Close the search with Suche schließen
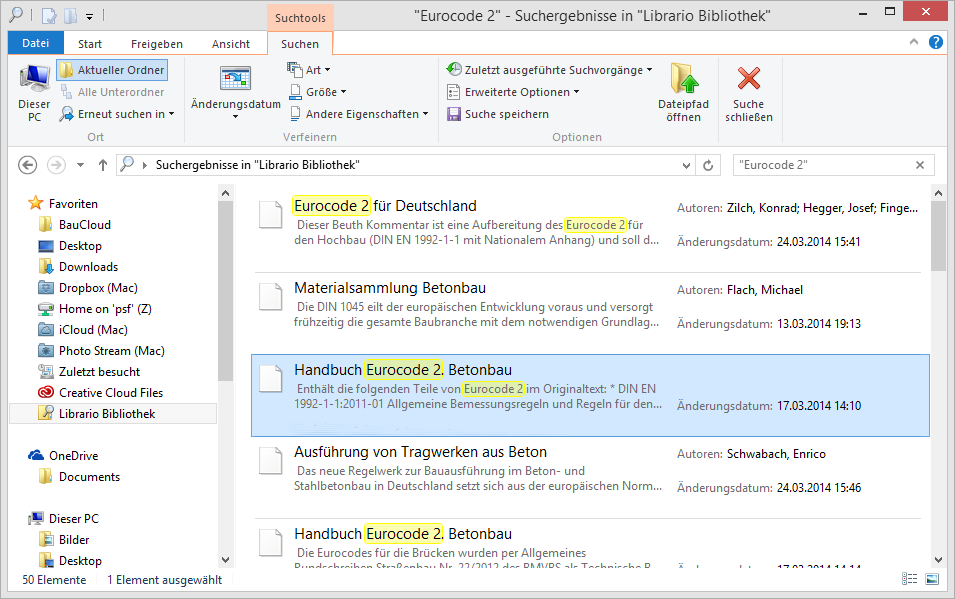Screen dimensions: 955x599 pos(748,79)
